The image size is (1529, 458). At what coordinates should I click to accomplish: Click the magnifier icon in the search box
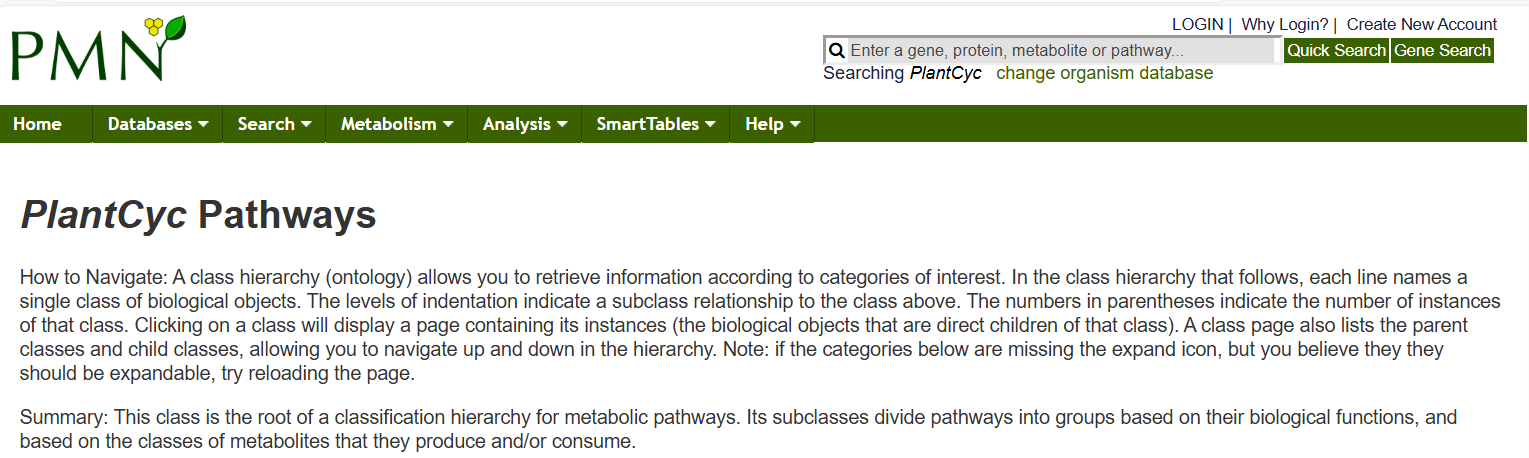pyautogui.click(x=837, y=50)
